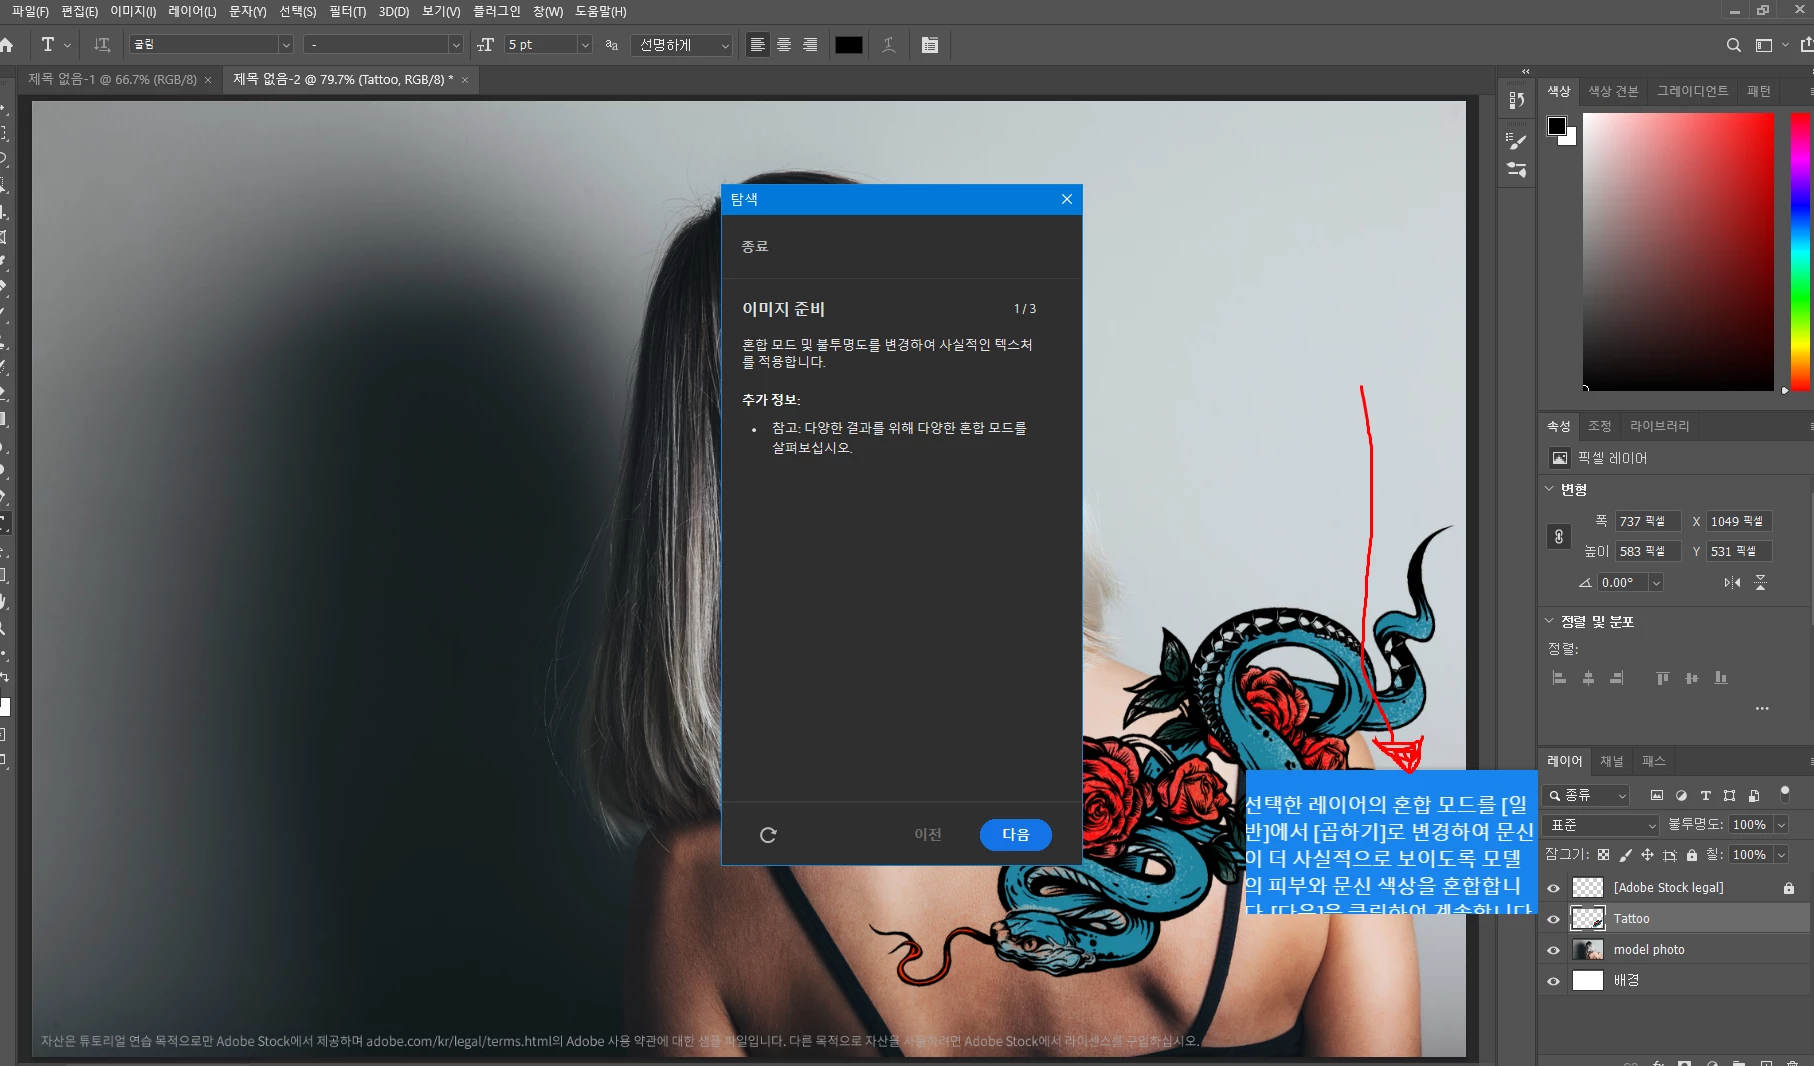Click the search magnifier icon
Screen dimensions: 1814x1066
(1734, 45)
